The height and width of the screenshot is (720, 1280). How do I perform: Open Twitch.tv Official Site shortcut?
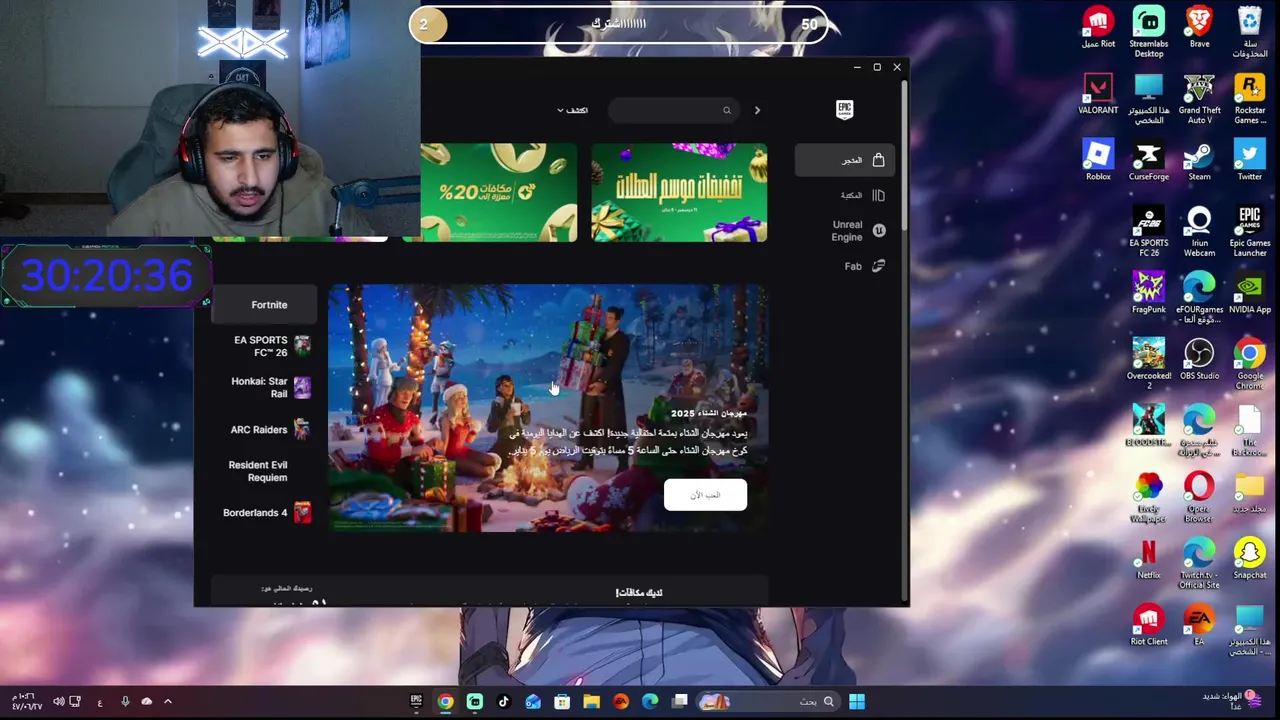[x=1199, y=564]
